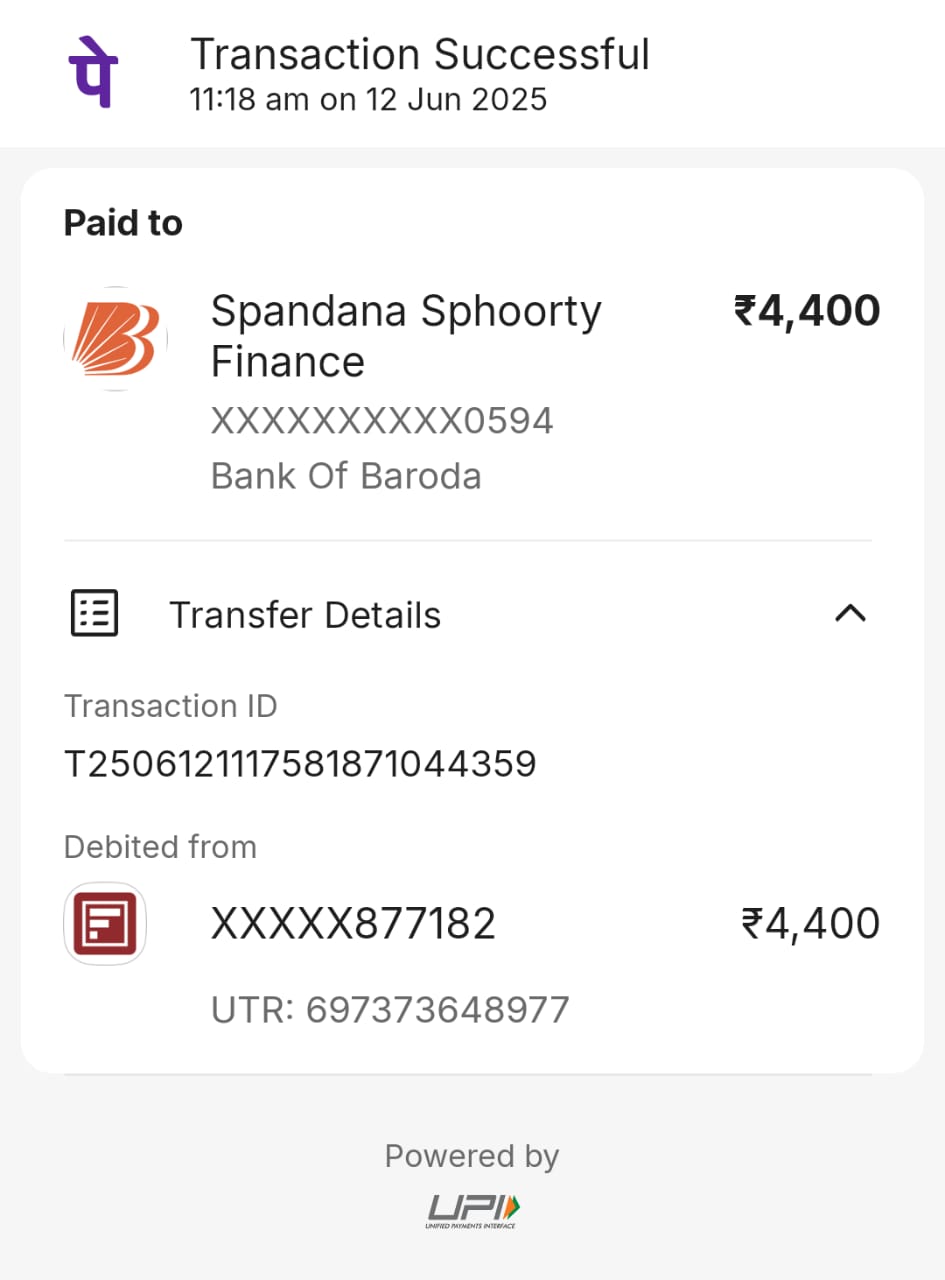Tap the debited amount ₹4,400
Viewport: 945px width, 1280px height.
810,923
